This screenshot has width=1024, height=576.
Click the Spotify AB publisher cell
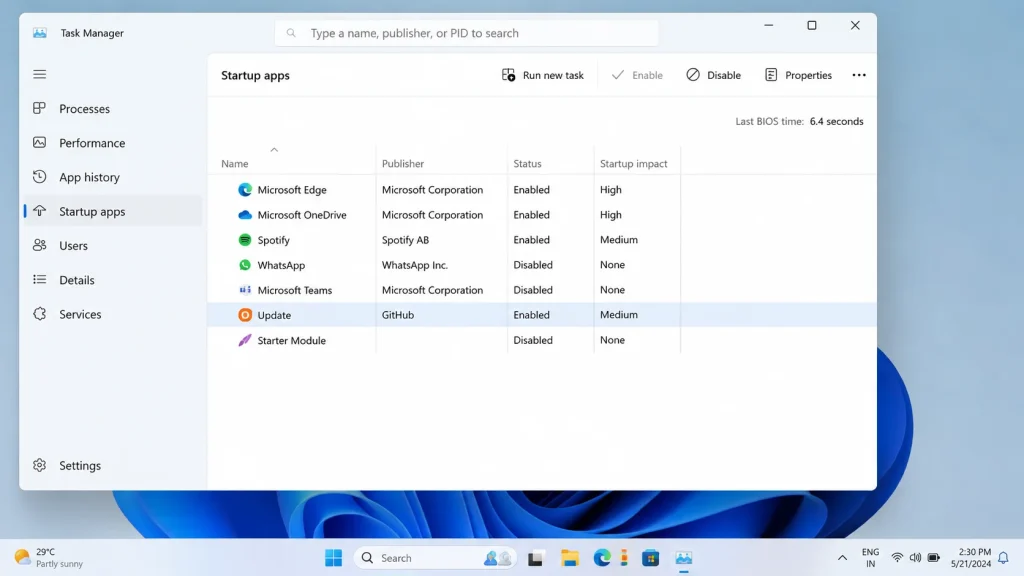coord(406,240)
